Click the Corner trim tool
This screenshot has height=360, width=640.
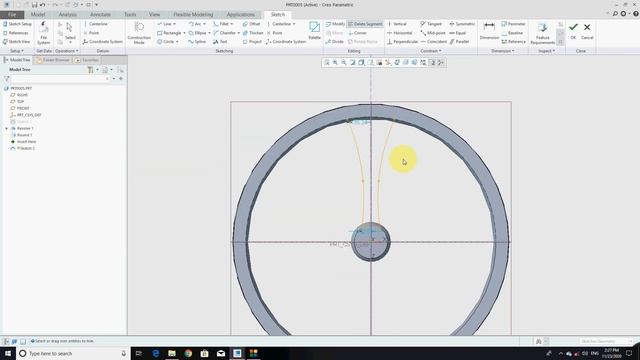click(358, 33)
